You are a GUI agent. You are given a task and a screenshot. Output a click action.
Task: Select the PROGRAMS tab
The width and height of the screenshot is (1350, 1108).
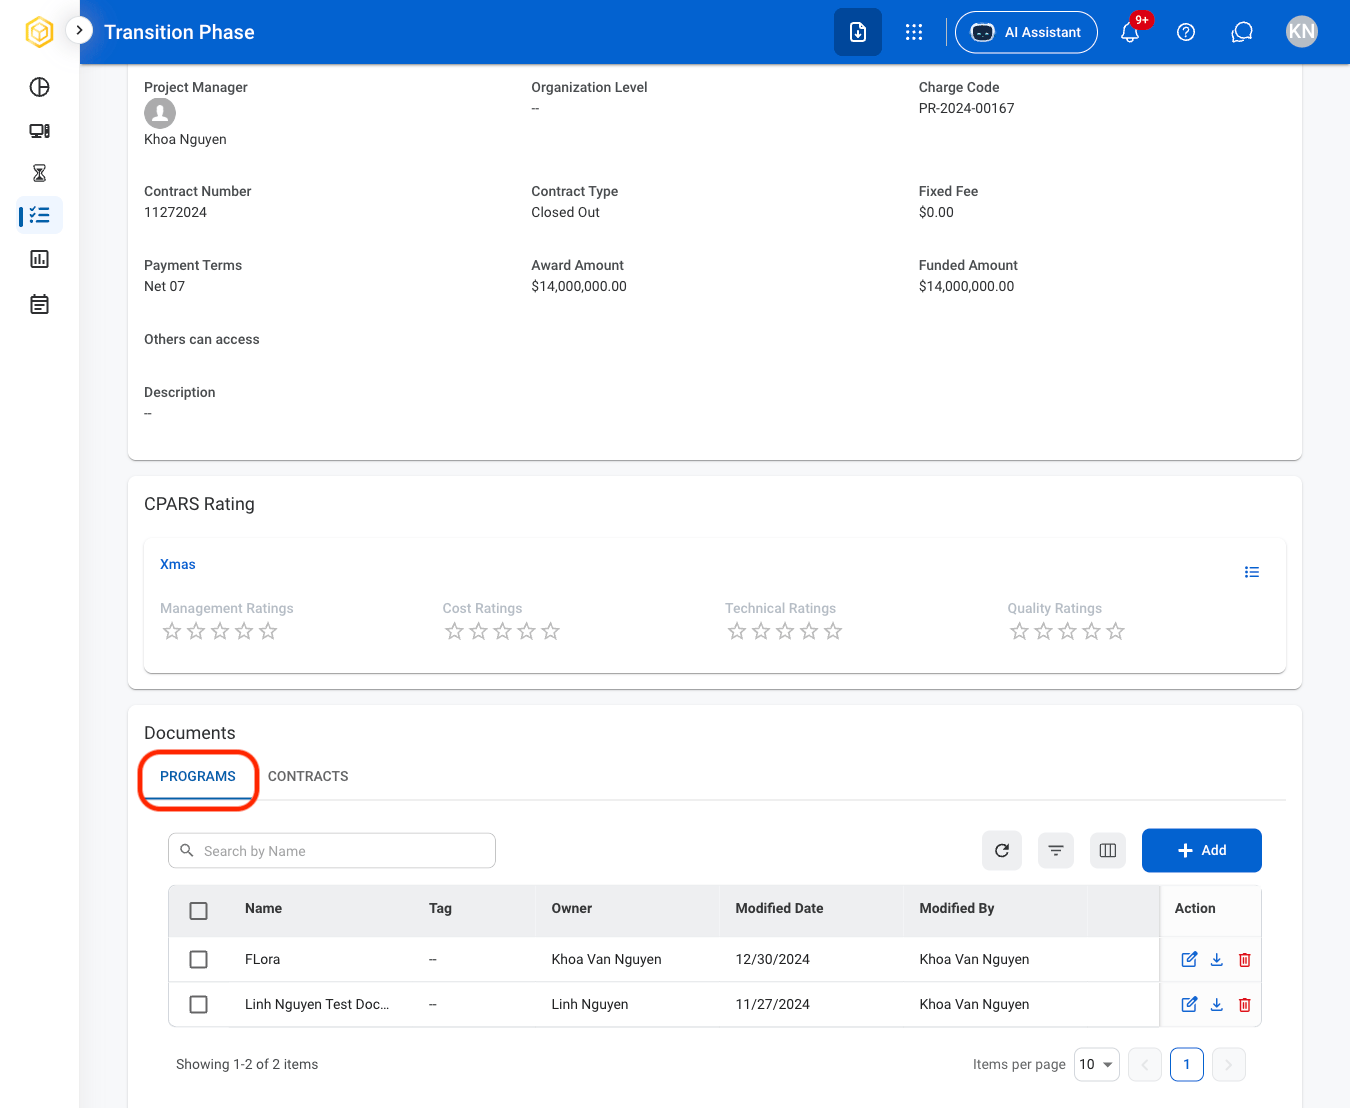(198, 777)
